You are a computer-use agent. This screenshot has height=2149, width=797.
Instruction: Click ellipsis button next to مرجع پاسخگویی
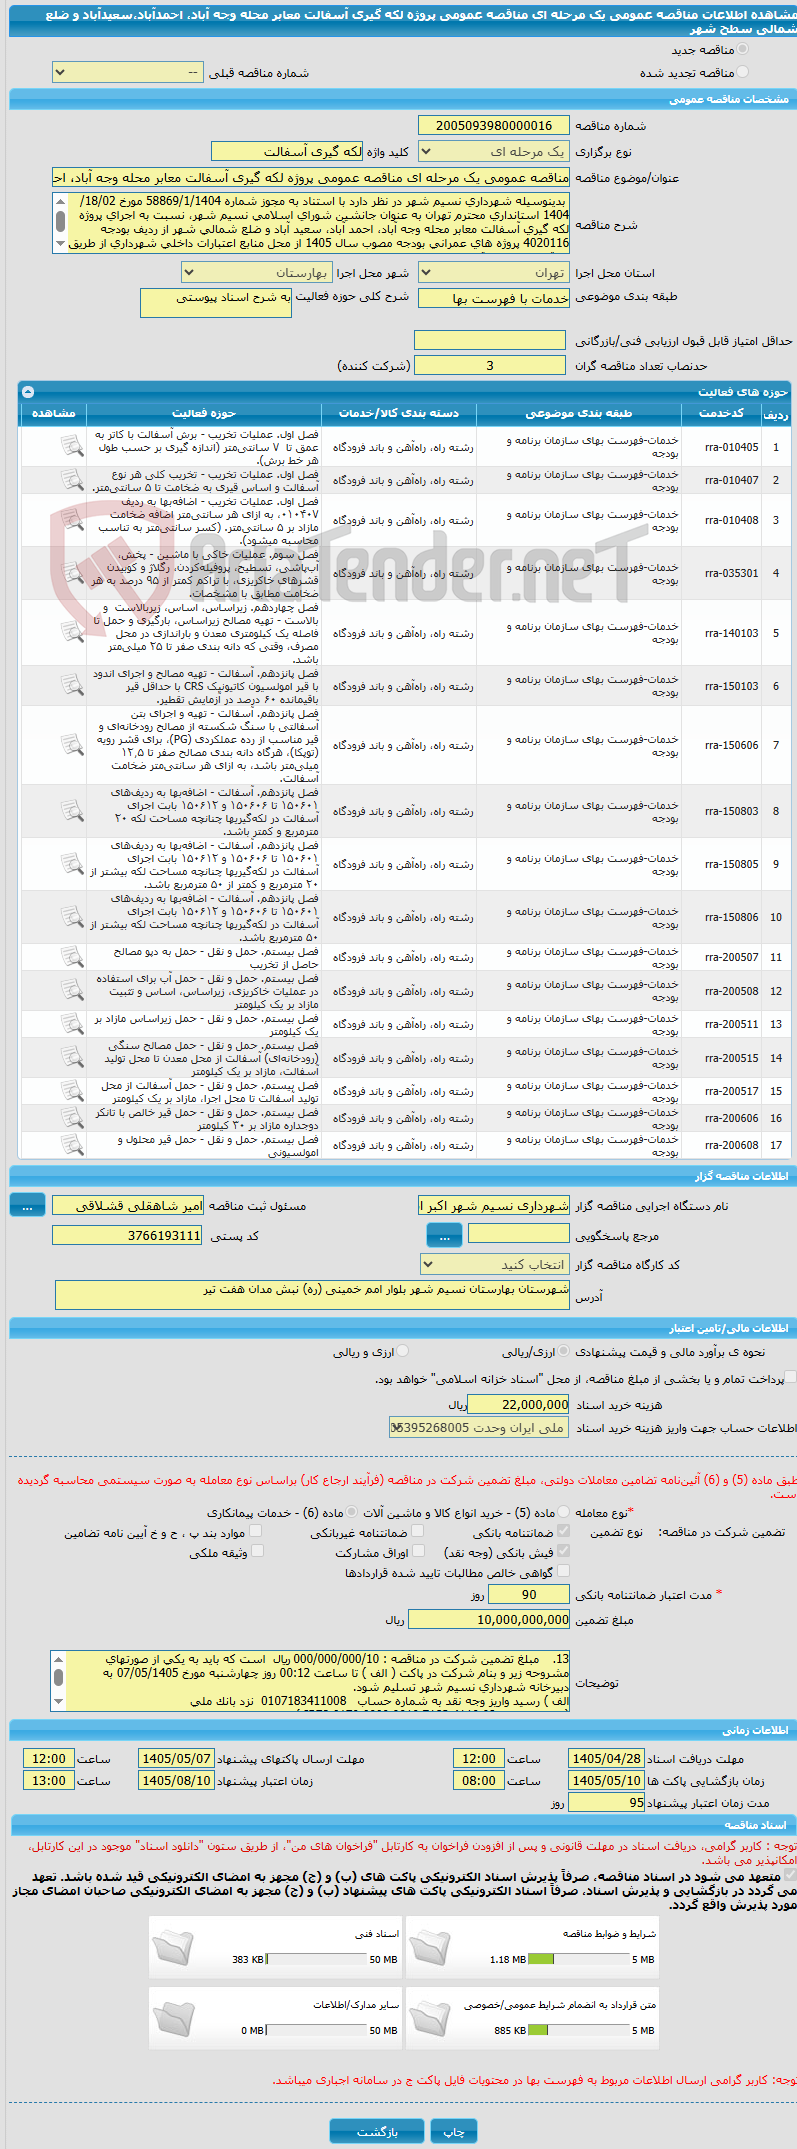[445, 1236]
